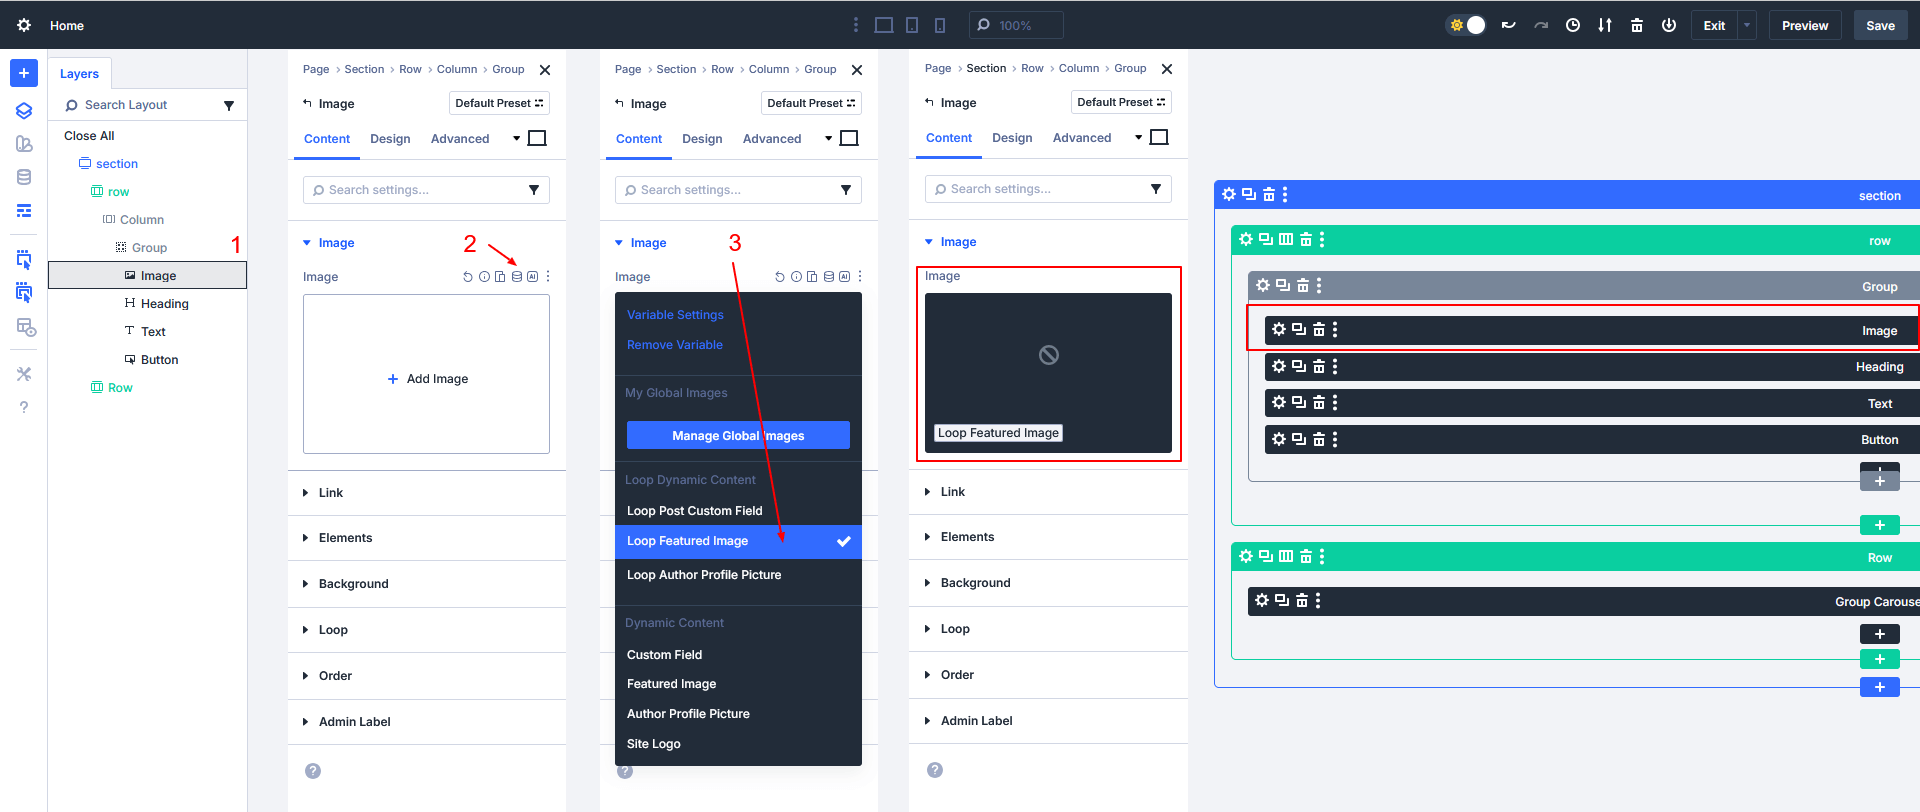Delete the Button module using its trash icon
Viewport: 1920px width, 812px height.
[1319, 439]
